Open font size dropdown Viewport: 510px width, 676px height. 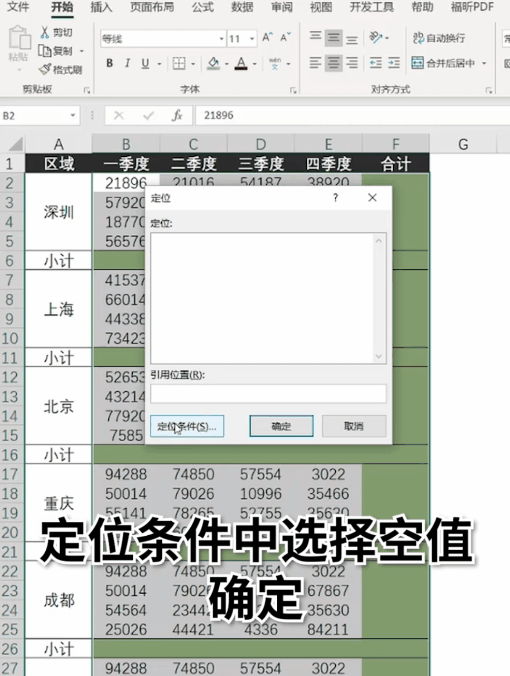click(x=252, y=39)
